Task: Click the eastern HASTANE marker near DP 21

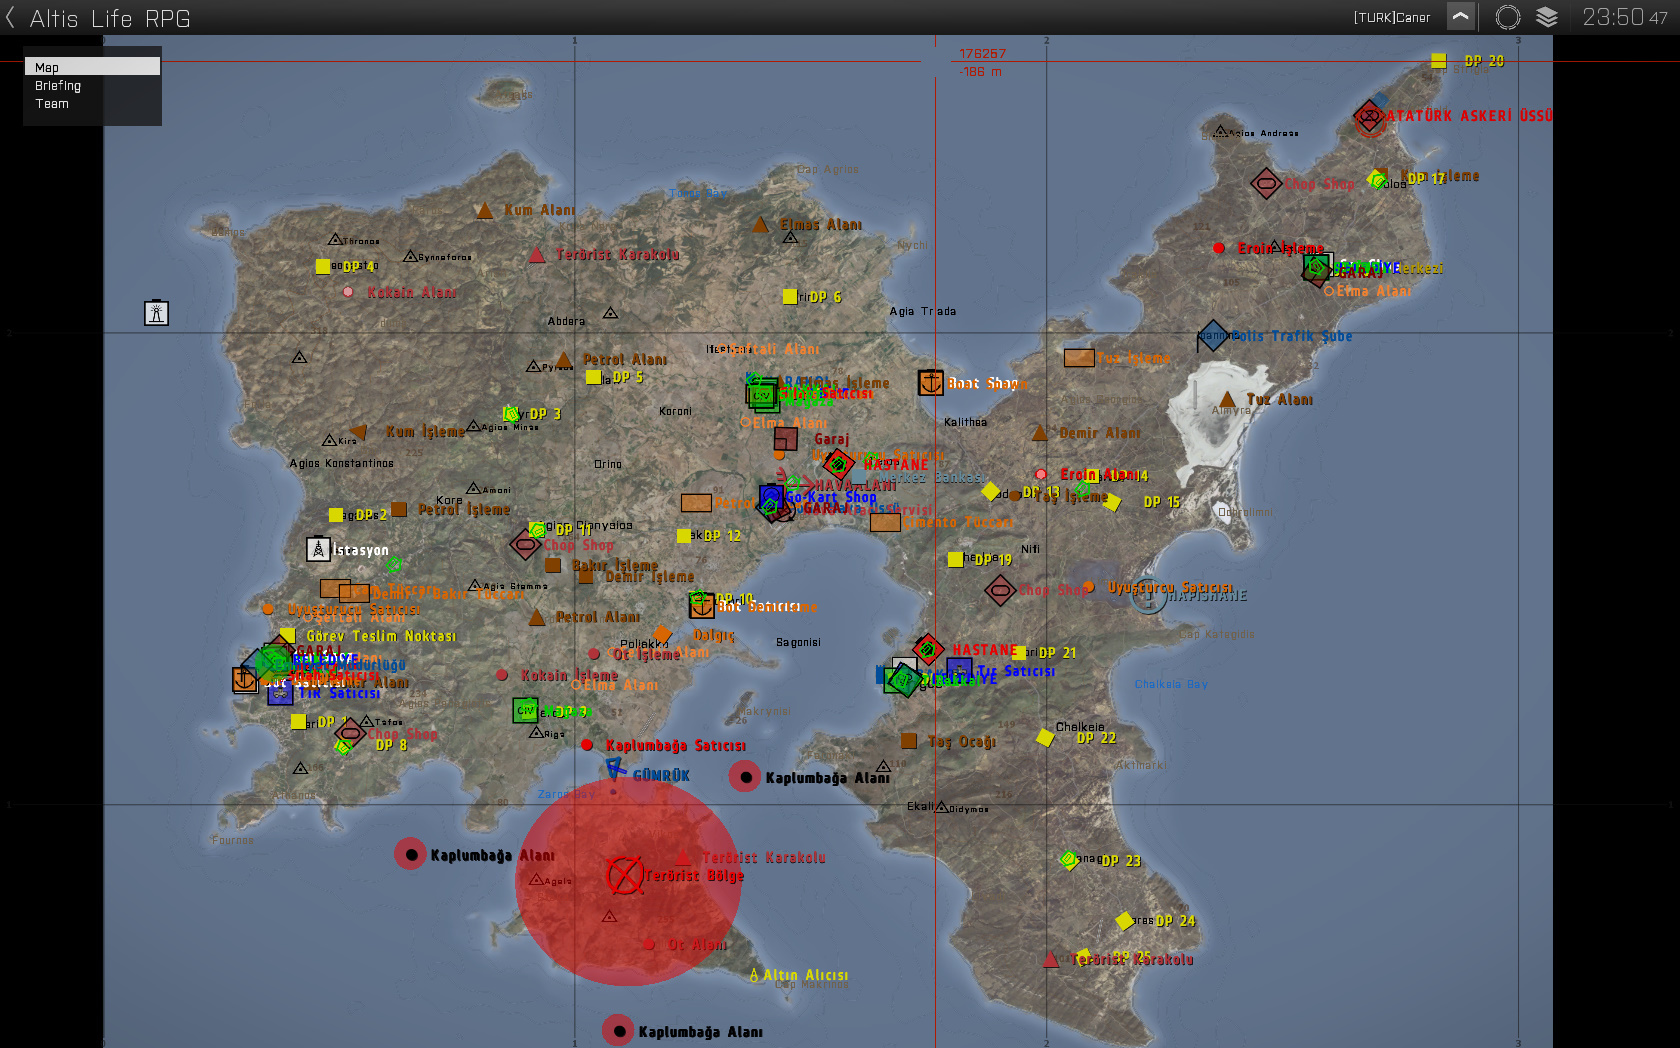Action: pyautogui.click(x=927, y=649)
